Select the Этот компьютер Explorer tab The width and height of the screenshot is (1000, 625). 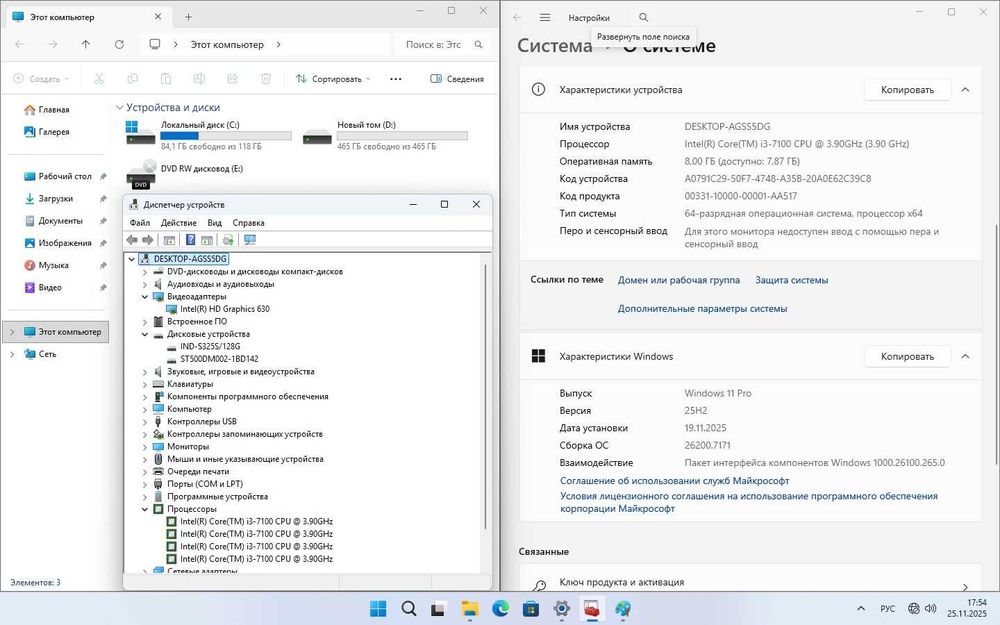88,17
